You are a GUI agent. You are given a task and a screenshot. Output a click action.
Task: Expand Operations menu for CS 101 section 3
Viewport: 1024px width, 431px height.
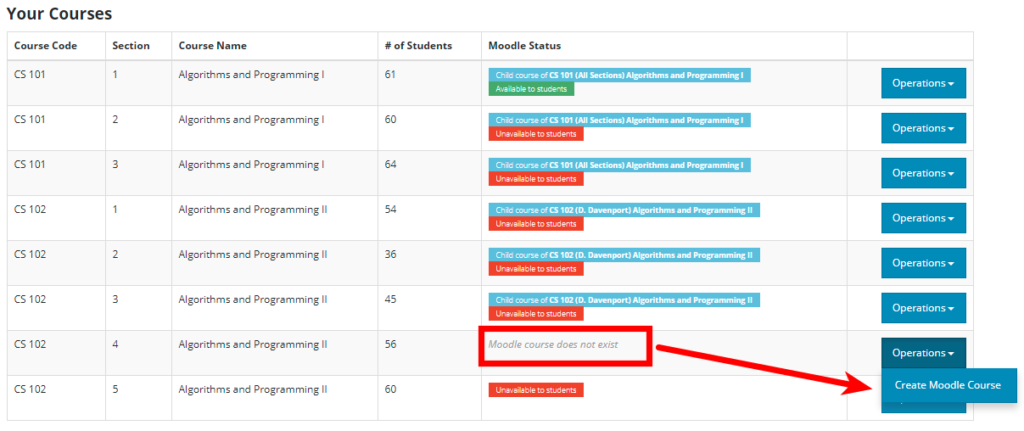[x=922, y=173]
